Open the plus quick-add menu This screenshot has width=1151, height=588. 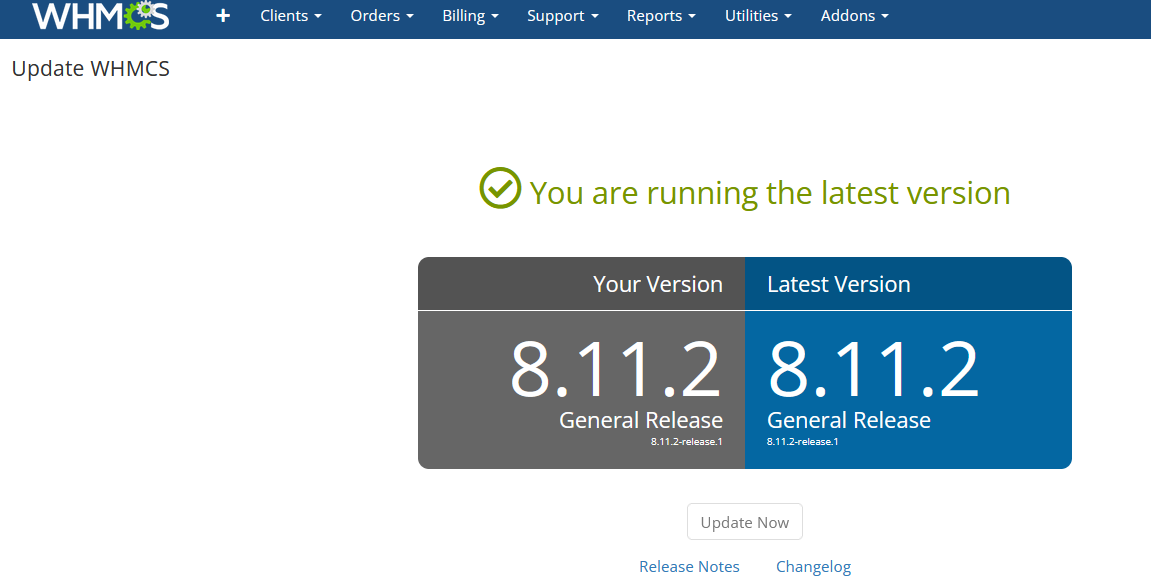tap(223, 15)
